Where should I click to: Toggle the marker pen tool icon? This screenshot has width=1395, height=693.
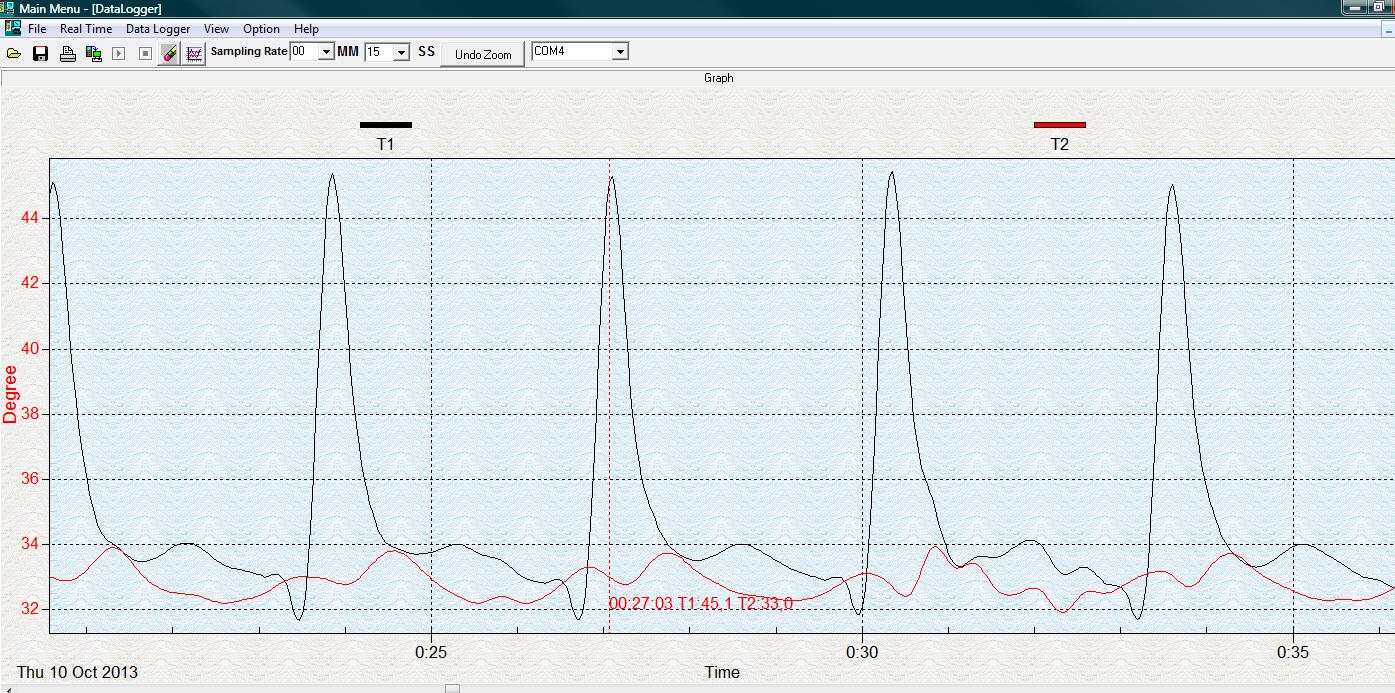[x=169, y=53]
